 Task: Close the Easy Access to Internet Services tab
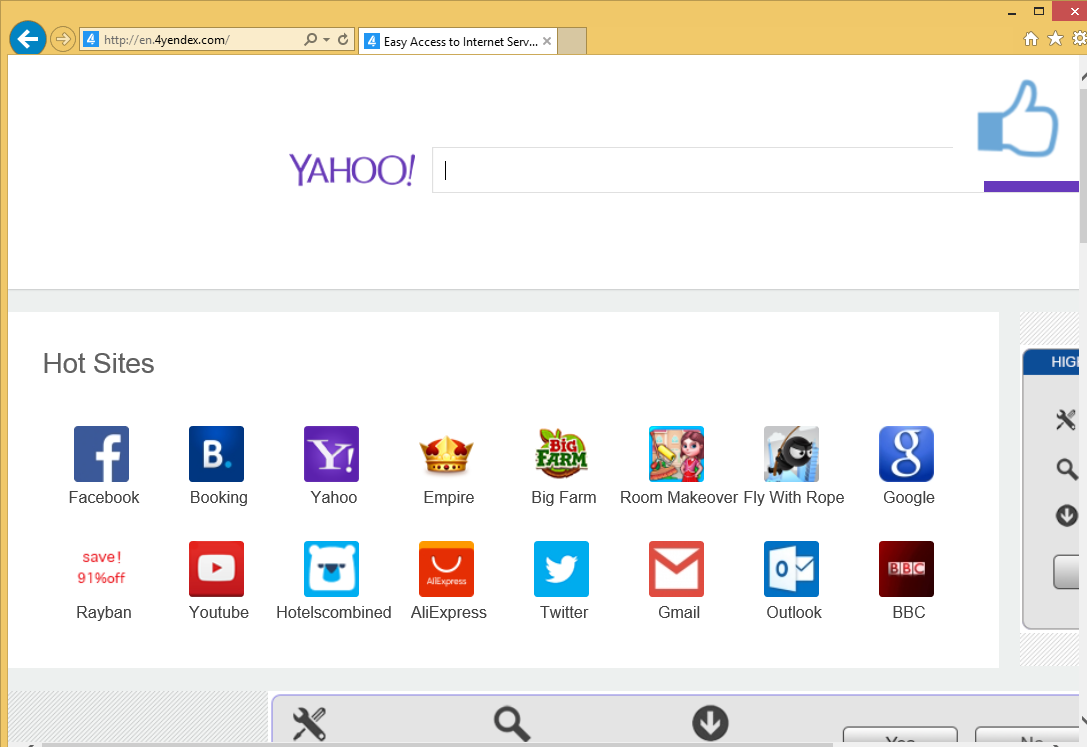click(547, 41)
